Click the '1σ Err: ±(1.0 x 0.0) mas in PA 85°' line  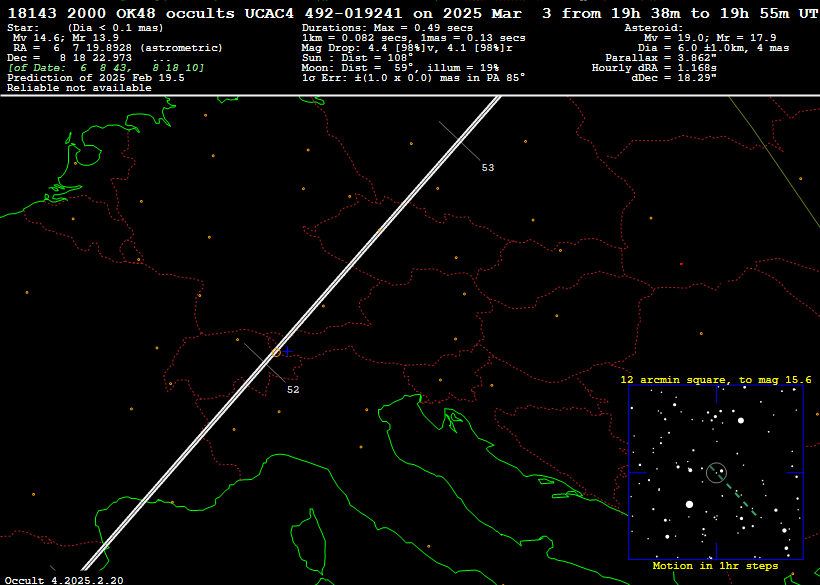tap(414, 78)
